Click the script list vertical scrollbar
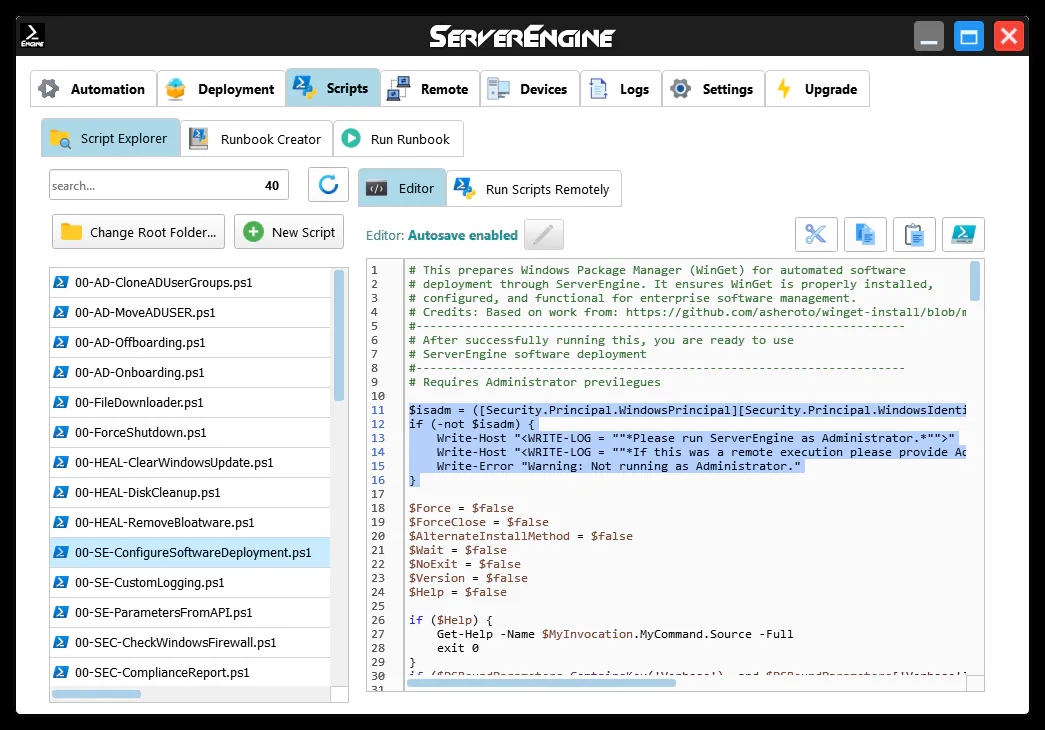This screenshot has width=1045, height=730. [339, 335]
